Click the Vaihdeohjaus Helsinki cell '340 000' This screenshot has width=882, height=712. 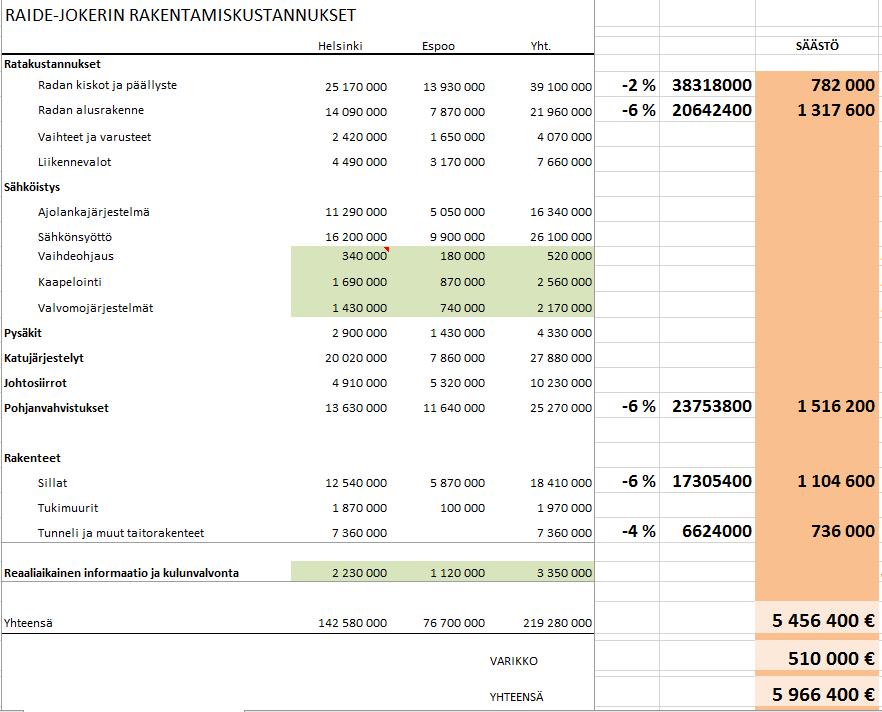(364, 256)
